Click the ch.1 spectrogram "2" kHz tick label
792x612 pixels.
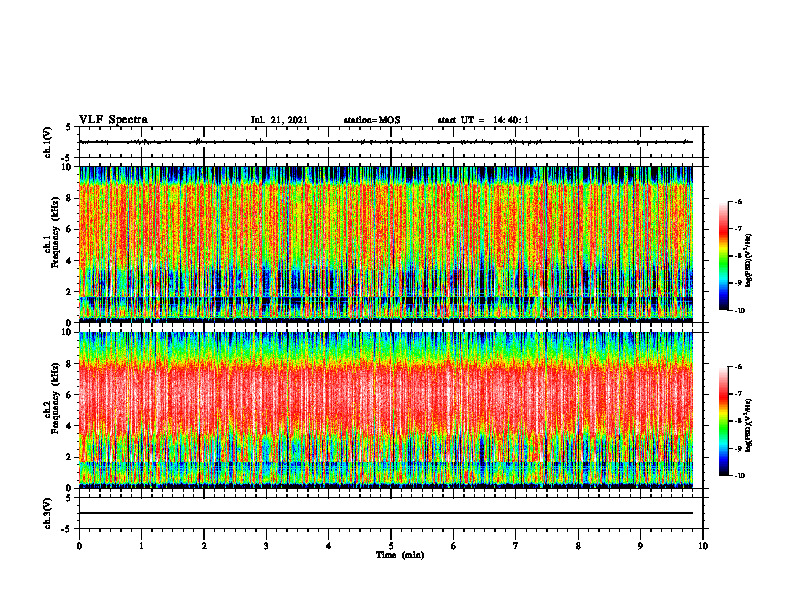tap(70, 291)
